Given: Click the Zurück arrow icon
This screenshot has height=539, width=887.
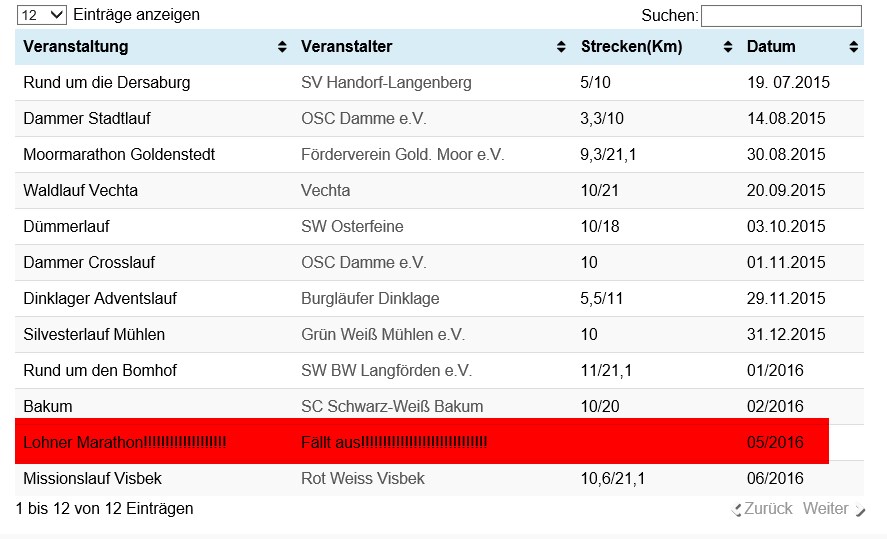Looking at the screenshot, I should [736, 510].
